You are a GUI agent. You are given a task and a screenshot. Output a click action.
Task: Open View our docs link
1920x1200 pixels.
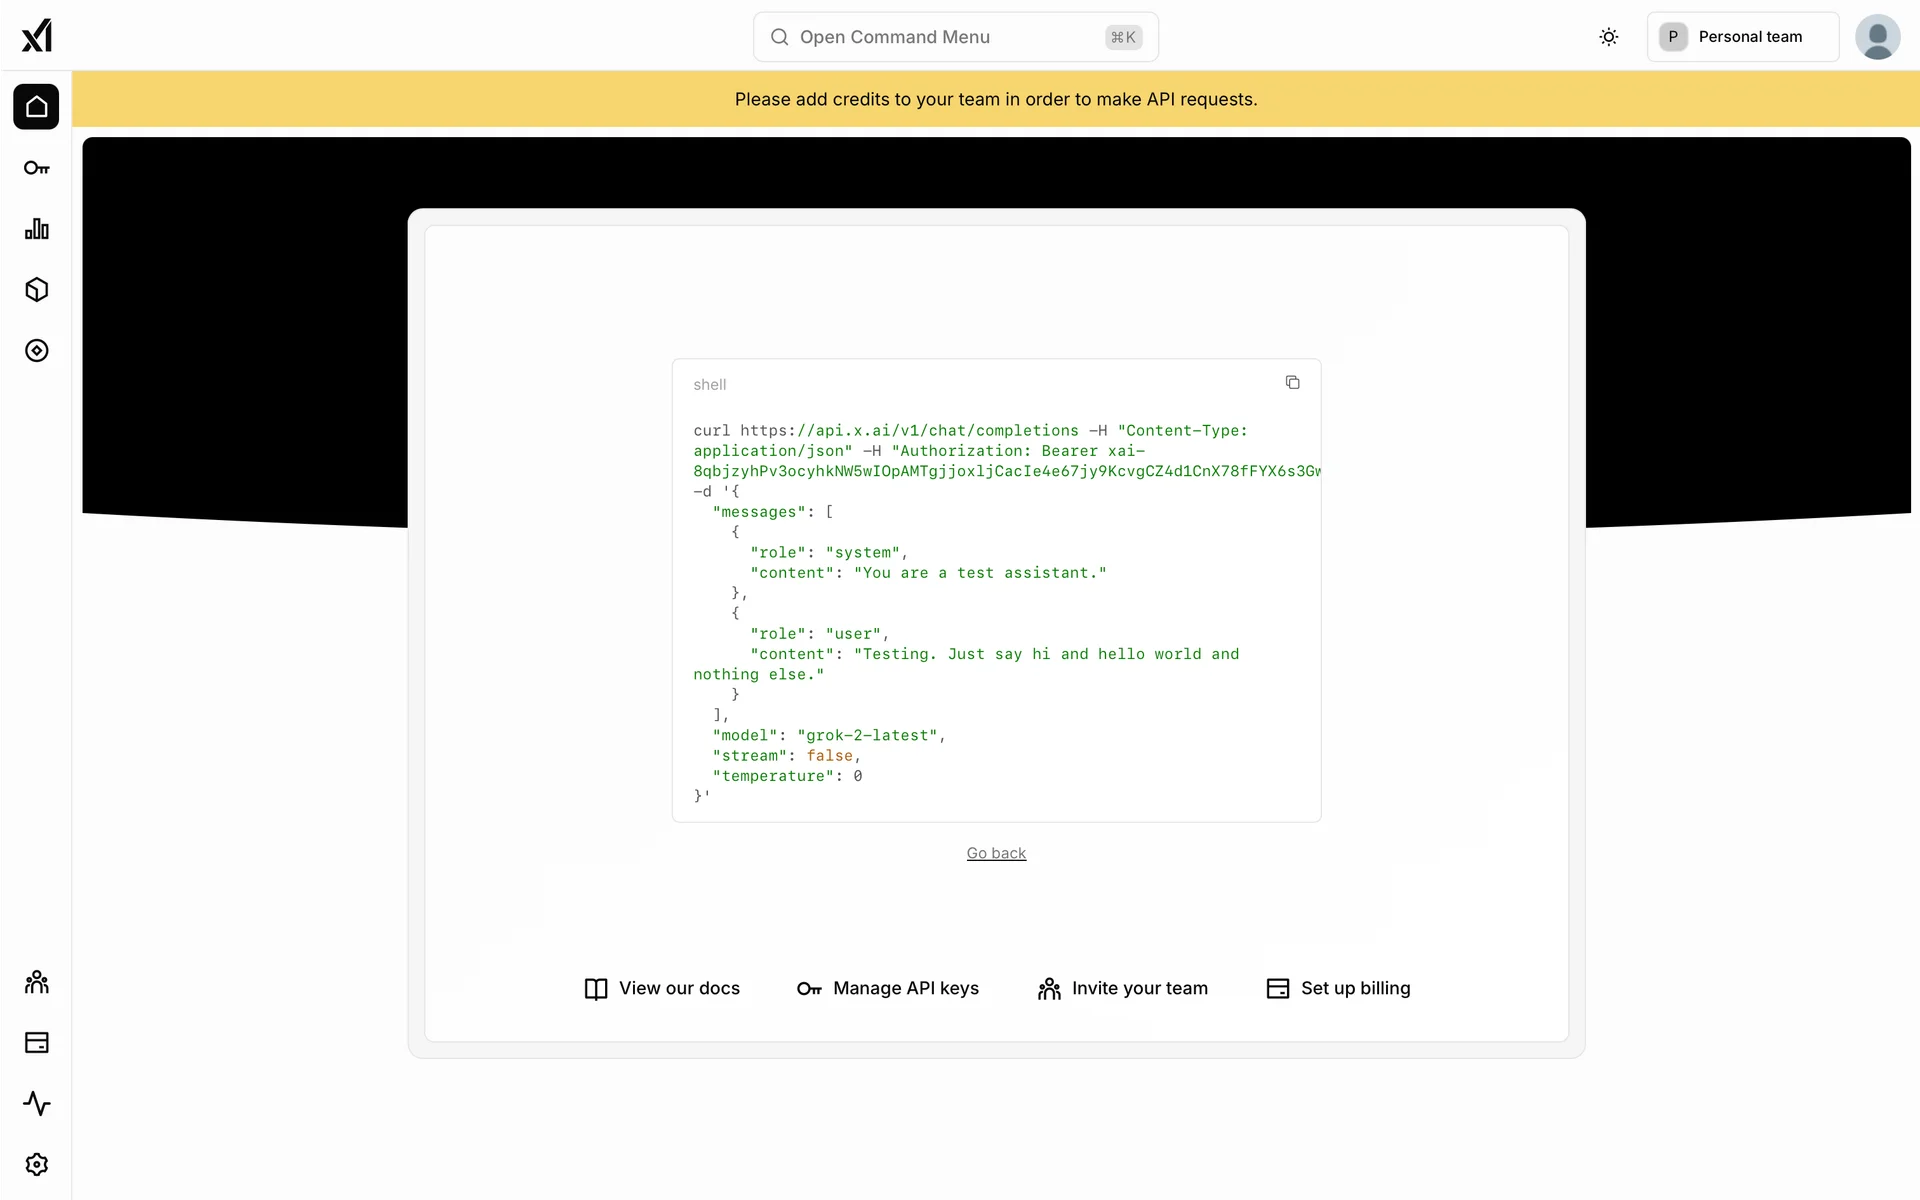pyautogui.click(x=662, y=988)
